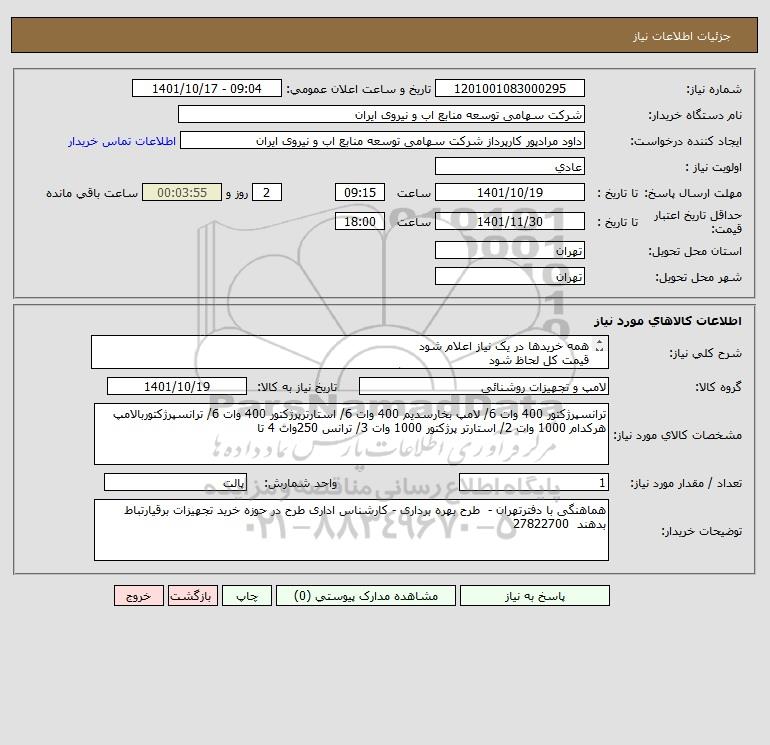Click the validity time field 18:00

point(360,221)
